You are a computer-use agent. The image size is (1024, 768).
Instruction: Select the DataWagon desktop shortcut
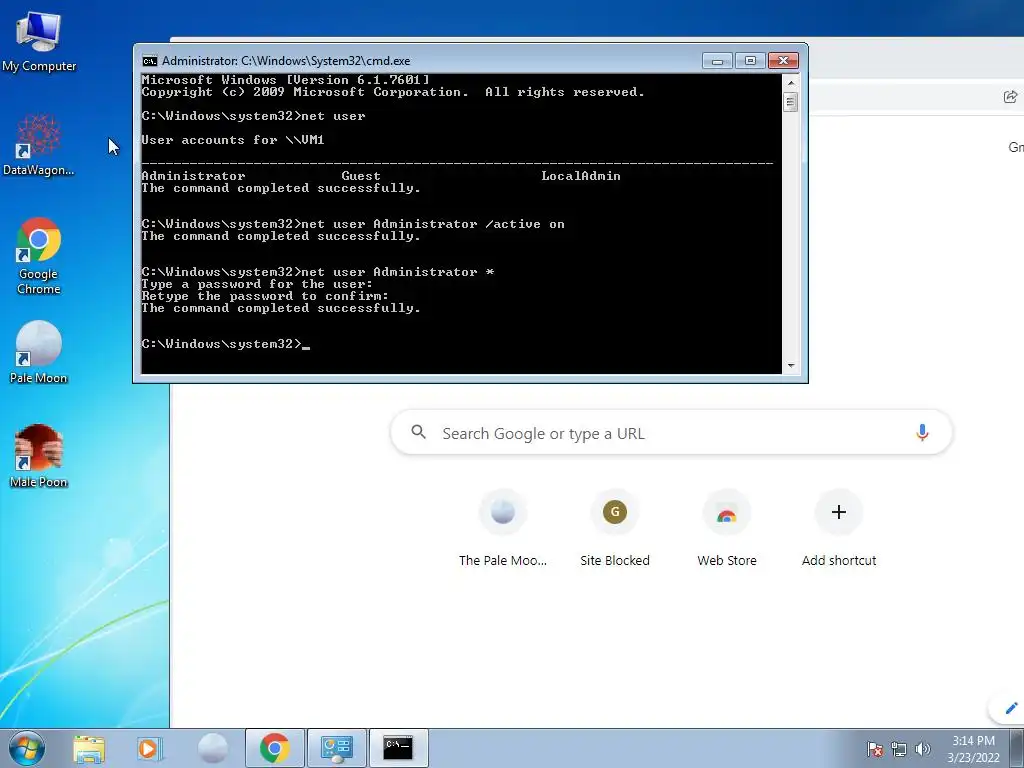coord(39,145)
